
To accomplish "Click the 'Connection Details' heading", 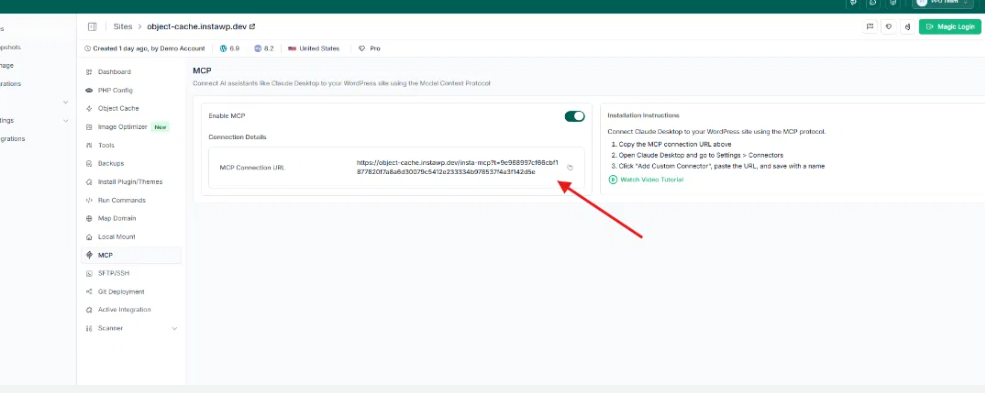I will point(237,137).
